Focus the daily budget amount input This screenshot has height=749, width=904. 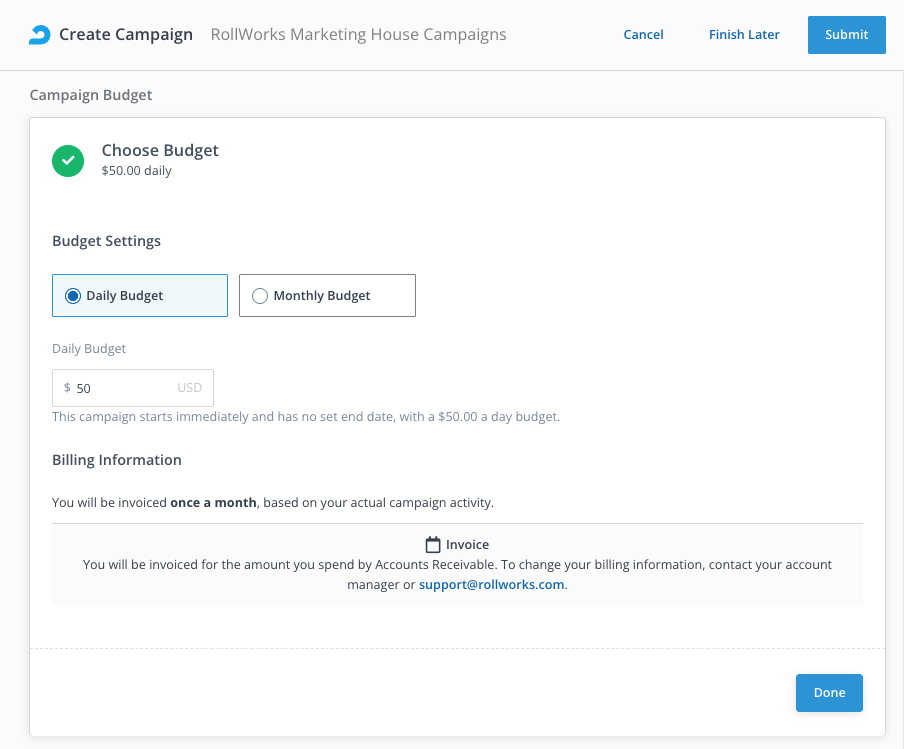120,388
